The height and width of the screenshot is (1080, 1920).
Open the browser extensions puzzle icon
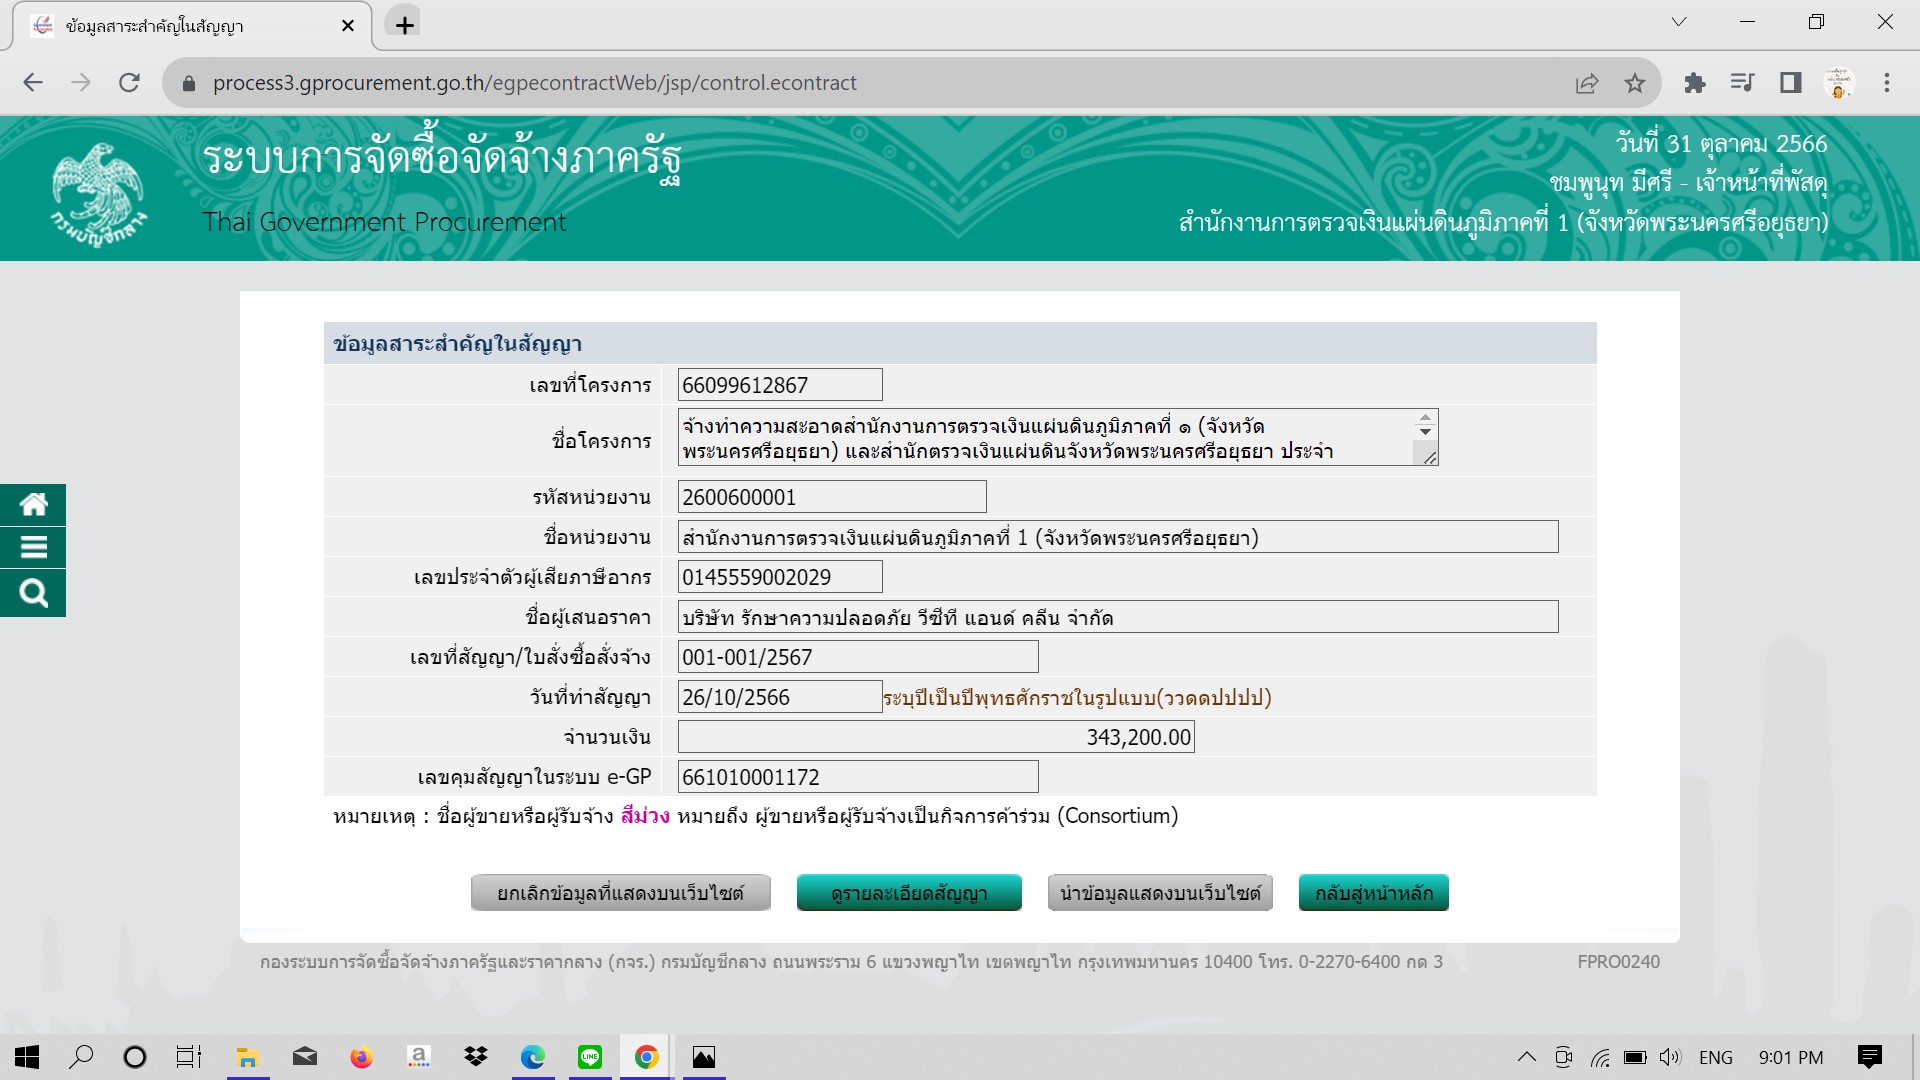tap(1696, 83)
